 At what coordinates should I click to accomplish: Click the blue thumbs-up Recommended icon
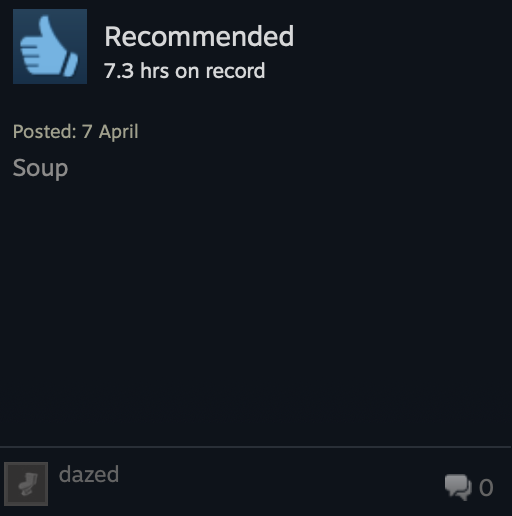[x=50, y=46]
